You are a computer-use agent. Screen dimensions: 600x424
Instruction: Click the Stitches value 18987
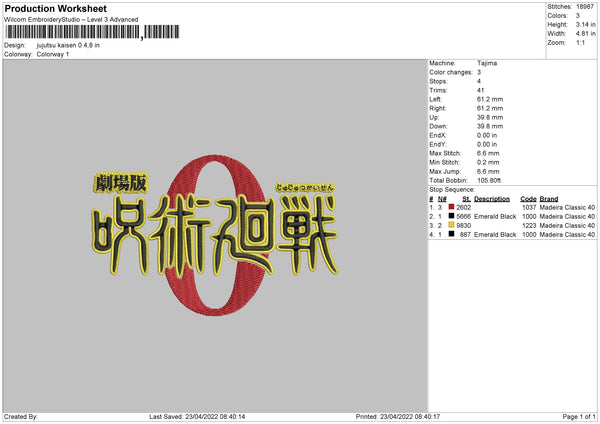[x=585, y=7]
